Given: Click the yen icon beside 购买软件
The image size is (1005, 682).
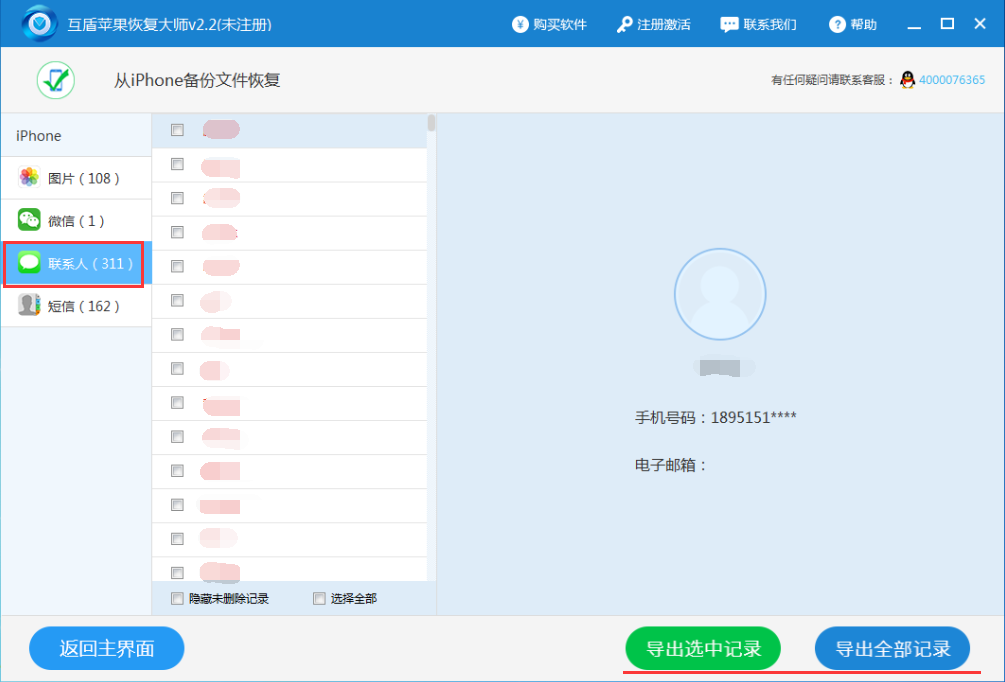Looking at the screenshot, I should click(x=520, y=24).
